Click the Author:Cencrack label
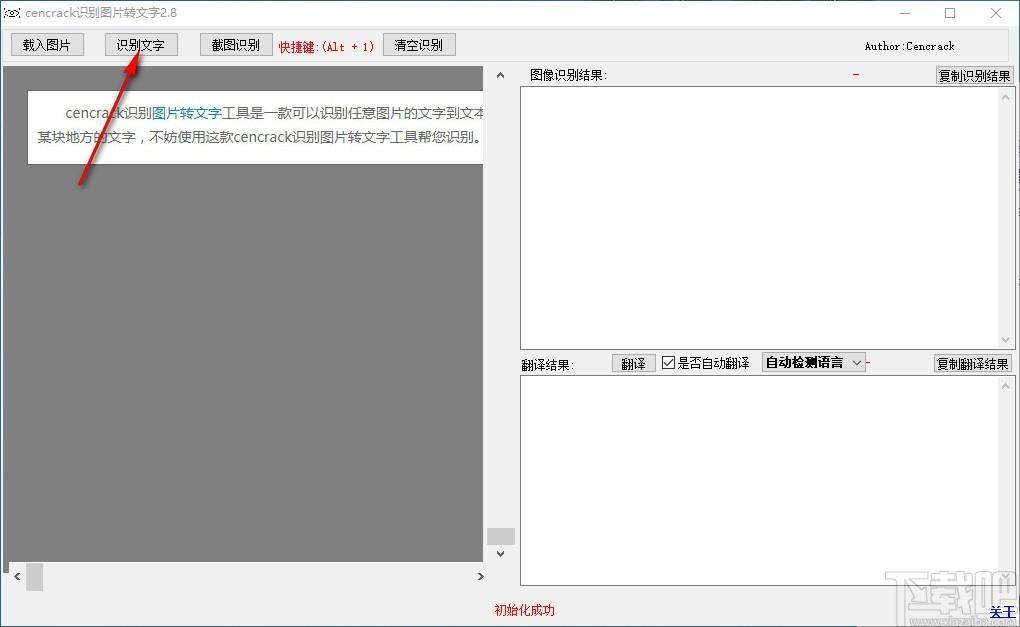The height and width of the screenshot is (627, 1020). [x=909, y=46]
